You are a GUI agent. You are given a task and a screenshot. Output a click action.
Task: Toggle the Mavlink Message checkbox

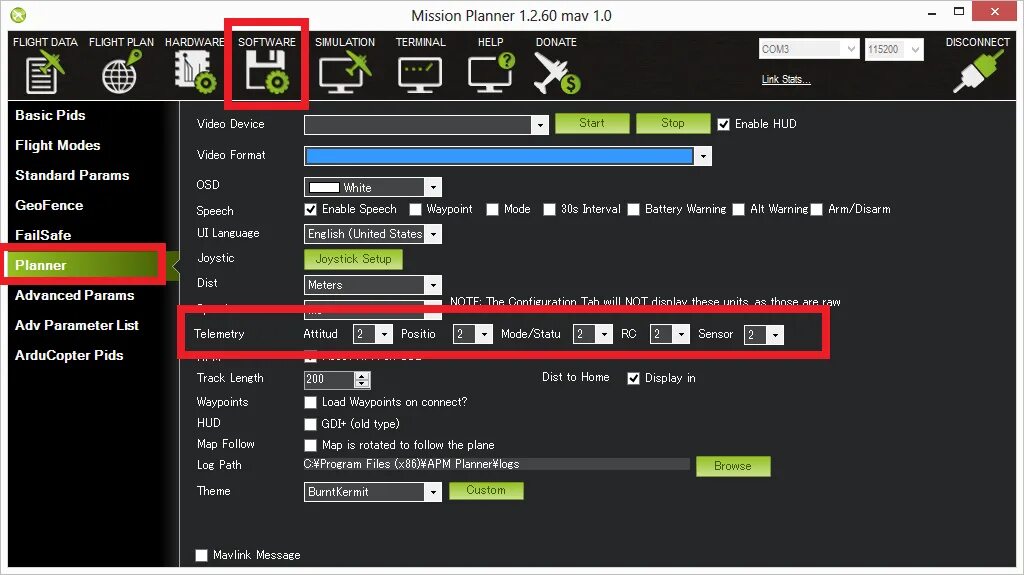[201, 555]
